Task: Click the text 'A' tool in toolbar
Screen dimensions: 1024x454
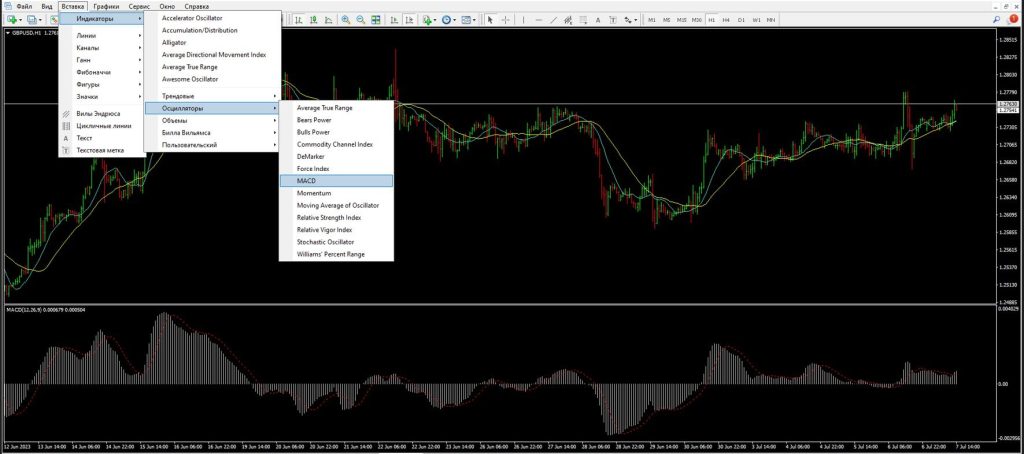Action: click(598, 19)
